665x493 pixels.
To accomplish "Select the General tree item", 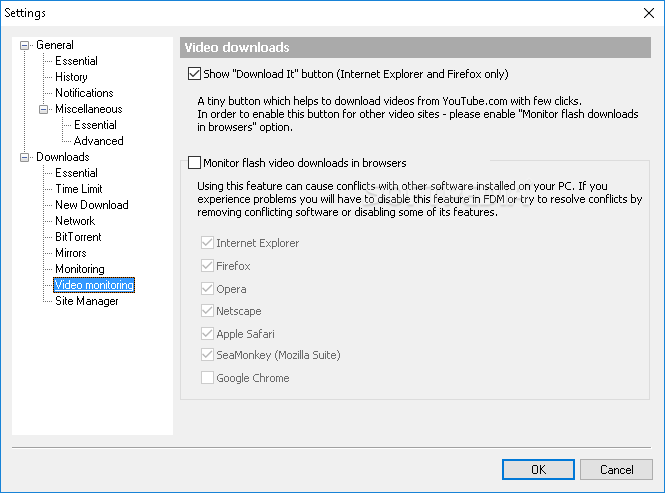I will click(x=55, y=45).
